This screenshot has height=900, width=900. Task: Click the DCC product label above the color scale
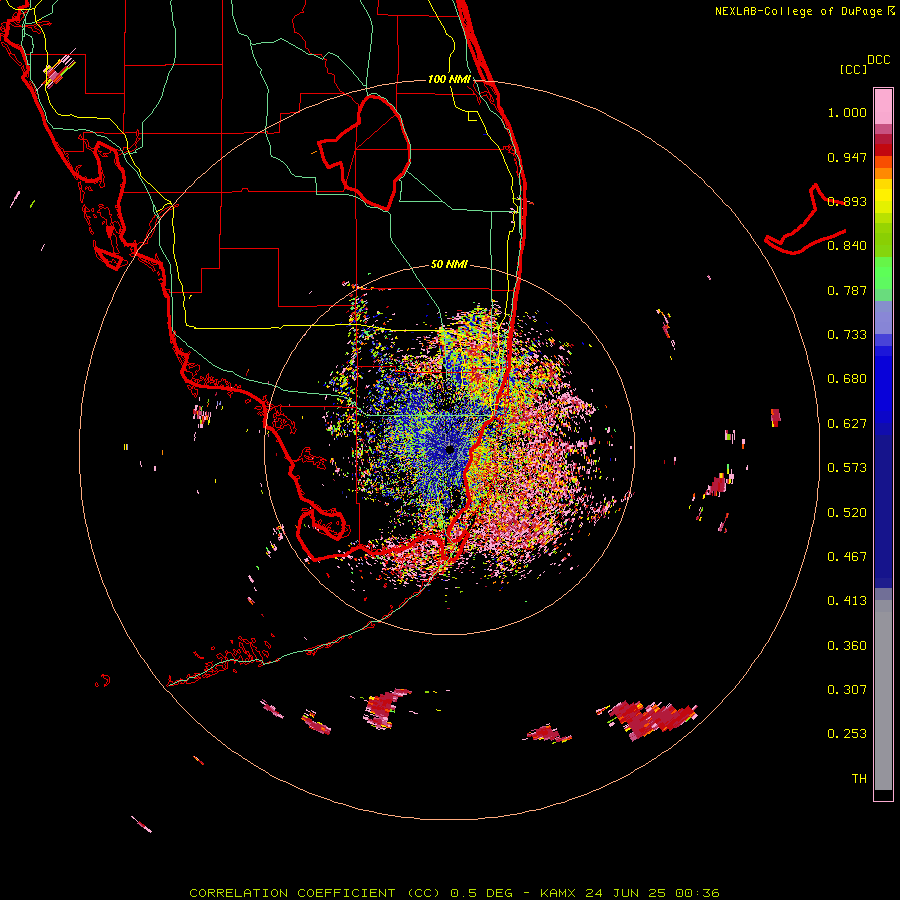click(878, 60)
